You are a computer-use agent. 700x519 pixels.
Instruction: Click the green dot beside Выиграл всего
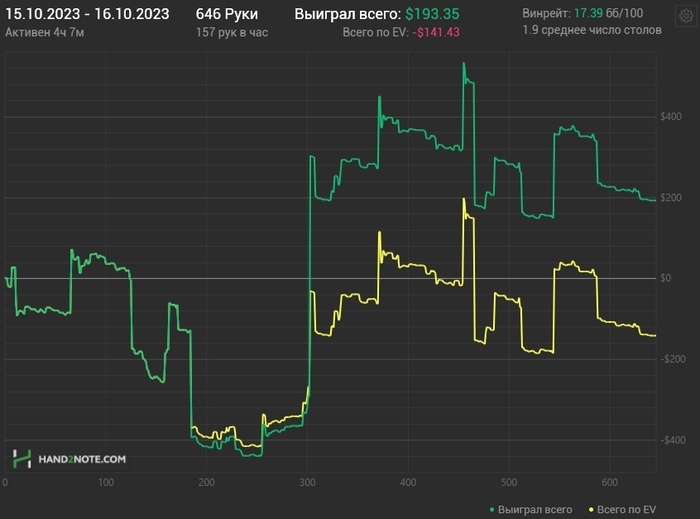pos(492,509)
